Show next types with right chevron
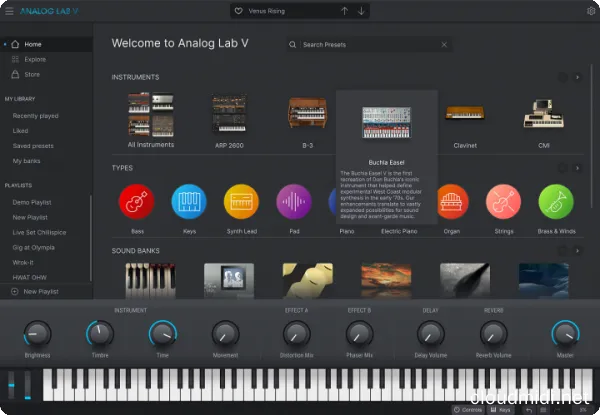Image resolution: width=600 pixels, height=415 pixels. (577, 168)
